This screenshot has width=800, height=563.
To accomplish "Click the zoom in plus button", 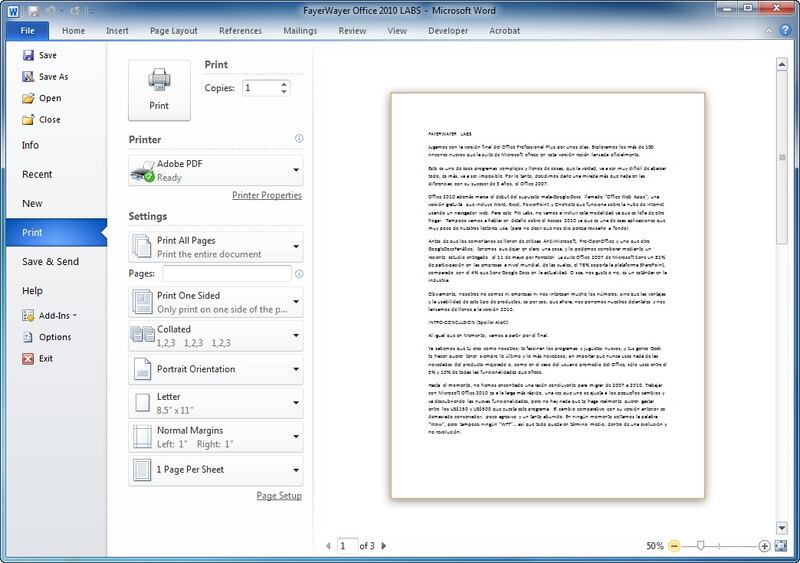I will (765, 546).
